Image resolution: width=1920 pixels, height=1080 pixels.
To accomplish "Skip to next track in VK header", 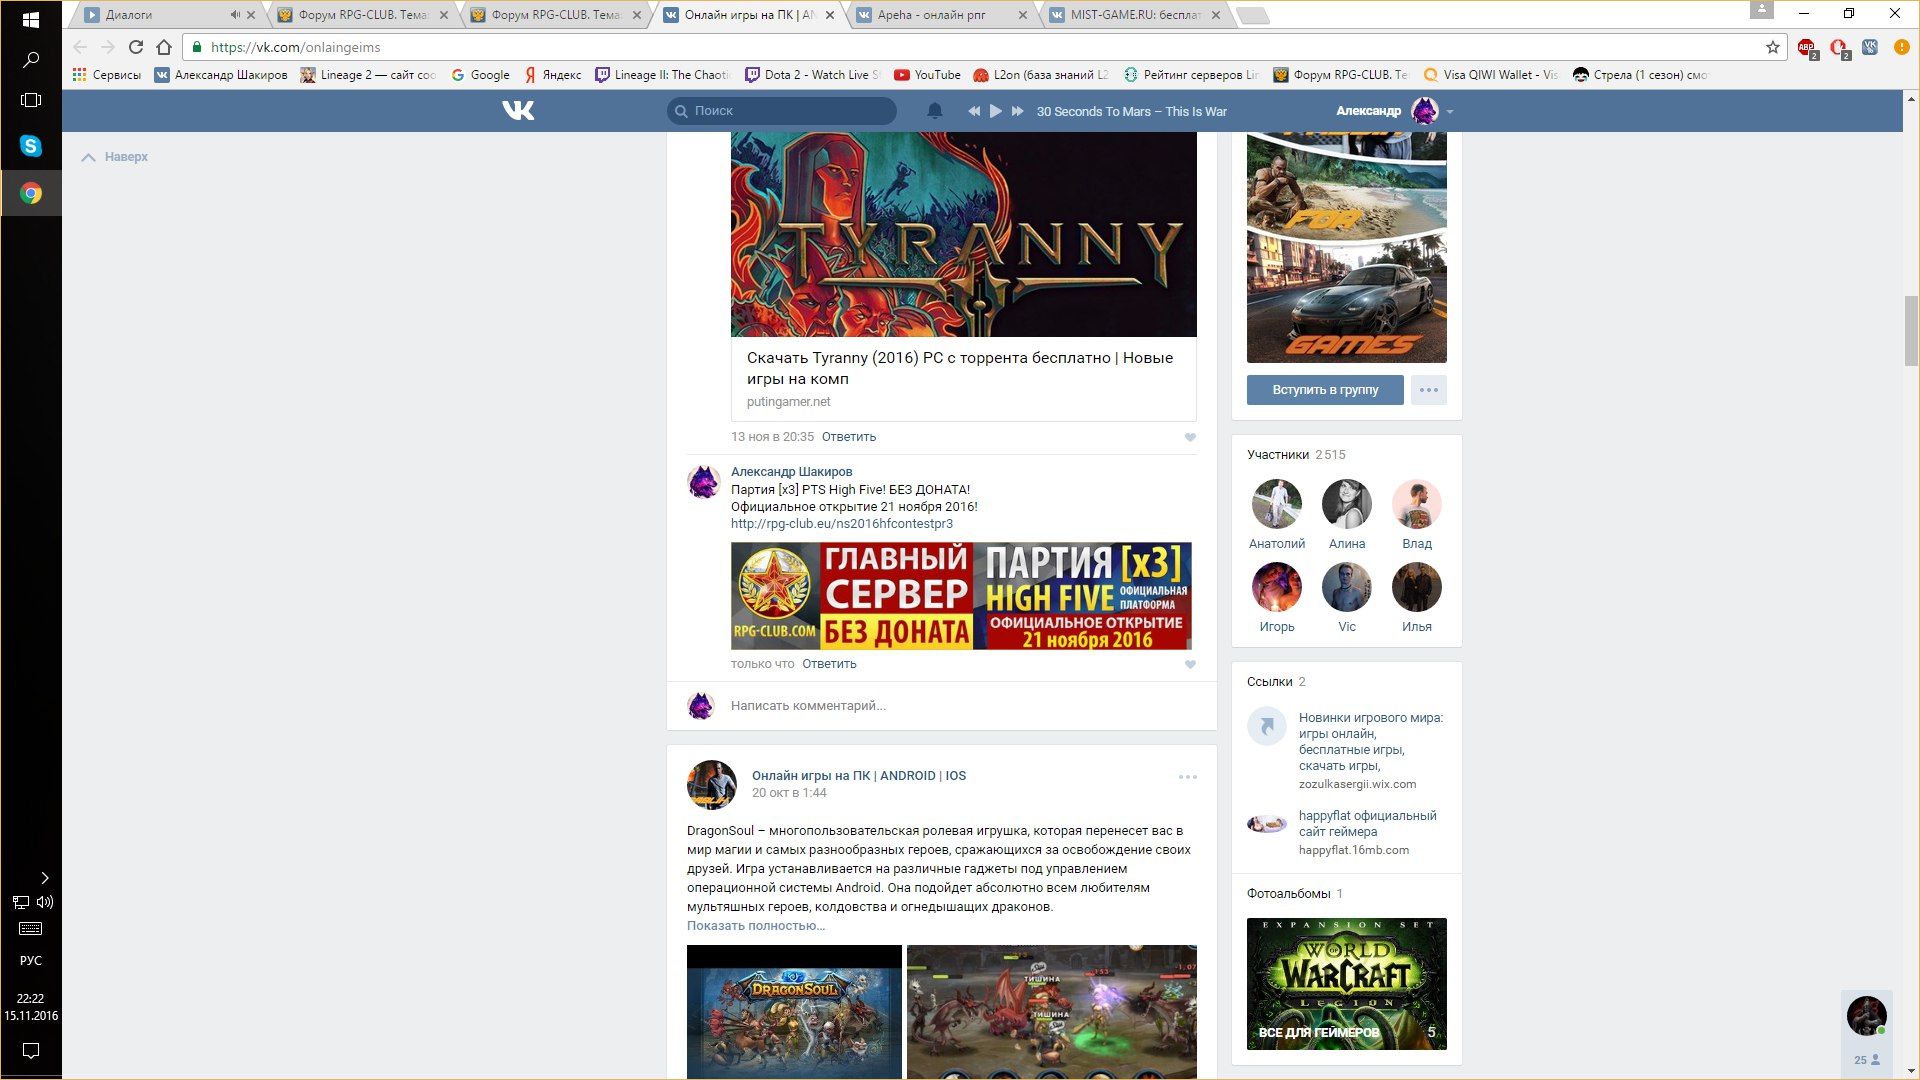I will [x=1017, y=111].
